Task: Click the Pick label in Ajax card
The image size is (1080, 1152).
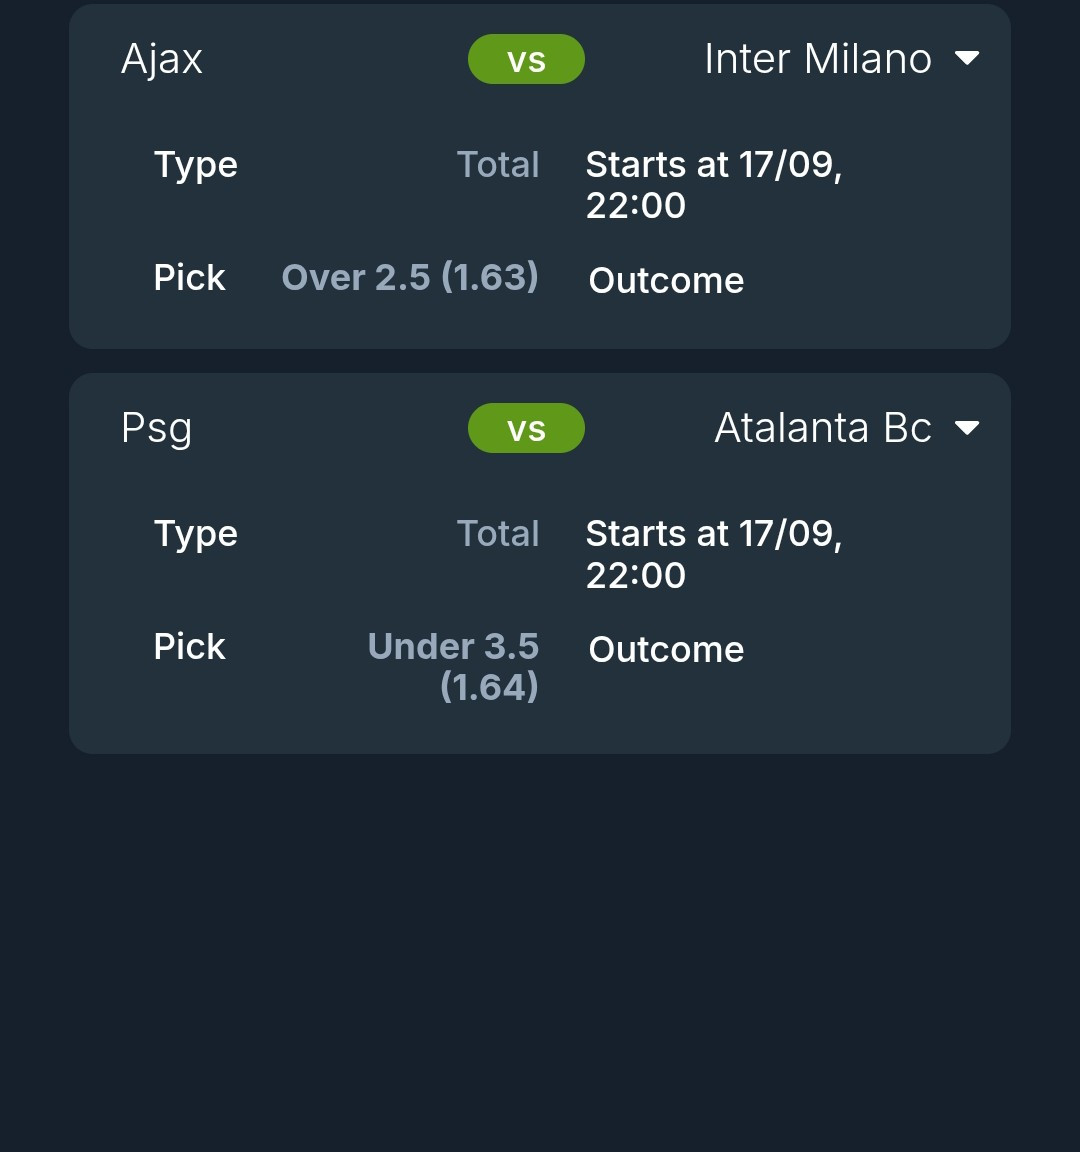Action: (189, 277)
